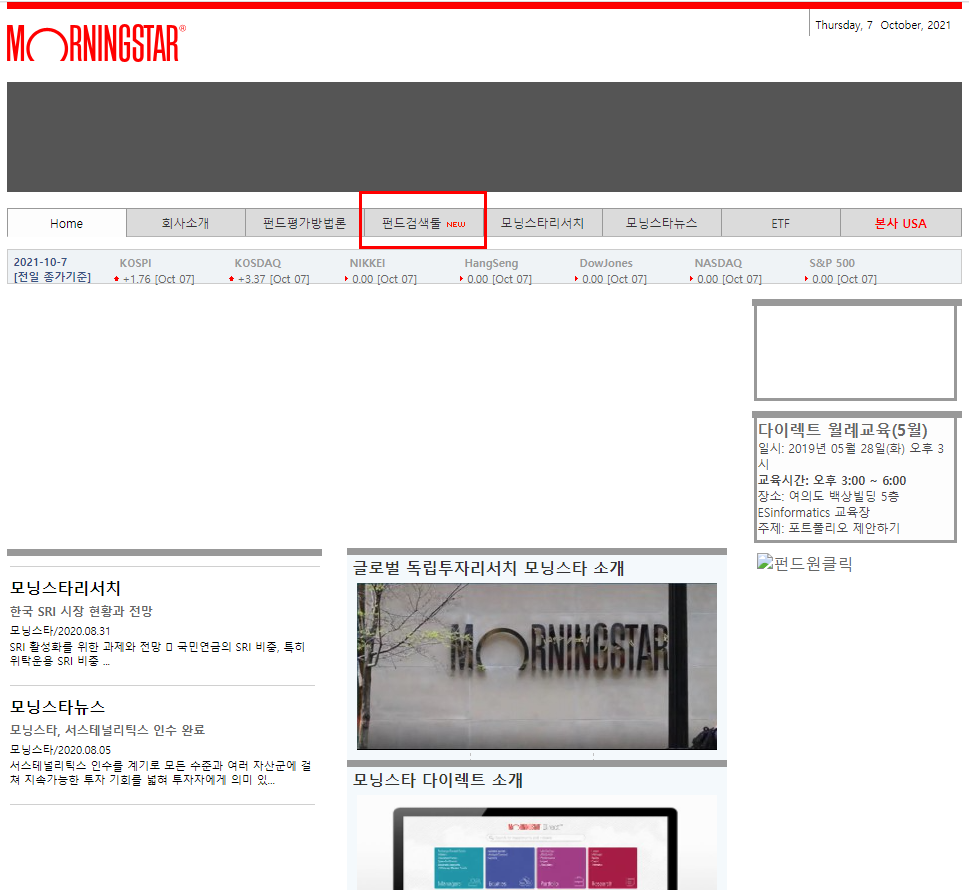The image size is (969, 890).
Task: Click the 모닝스타/2020.08.31 byline
Action: coord(60,631)
